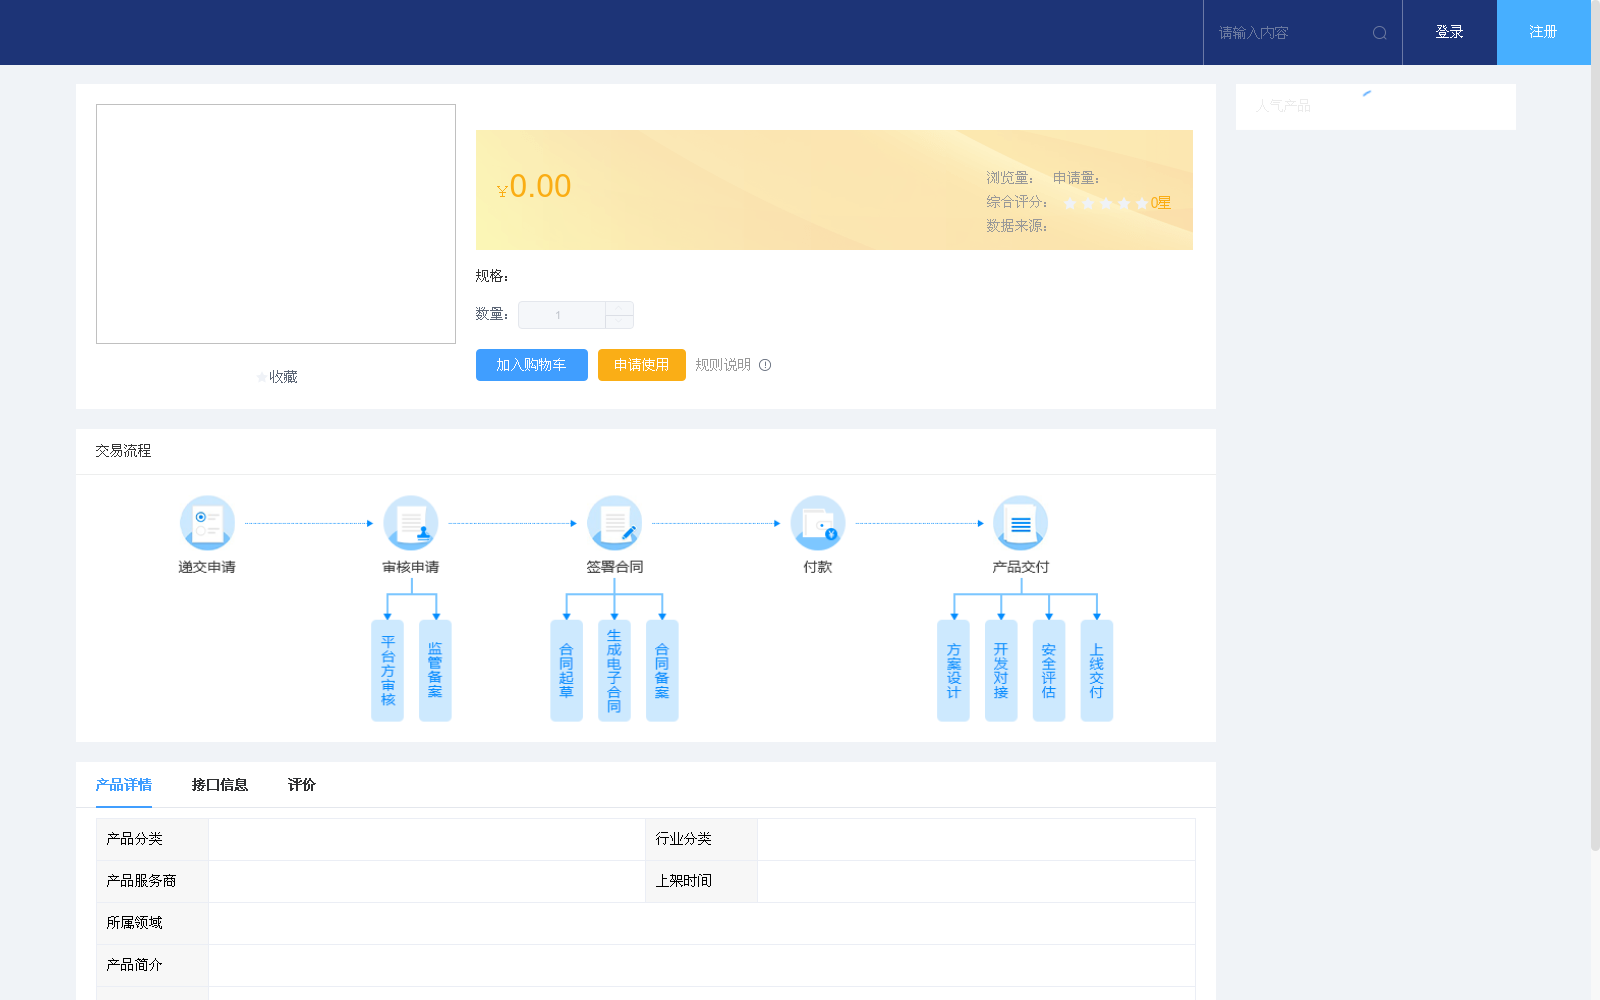1600x1000 pixels.
Task: Decrease quantity with the down stepper arrow
Action: coord(619,321)
